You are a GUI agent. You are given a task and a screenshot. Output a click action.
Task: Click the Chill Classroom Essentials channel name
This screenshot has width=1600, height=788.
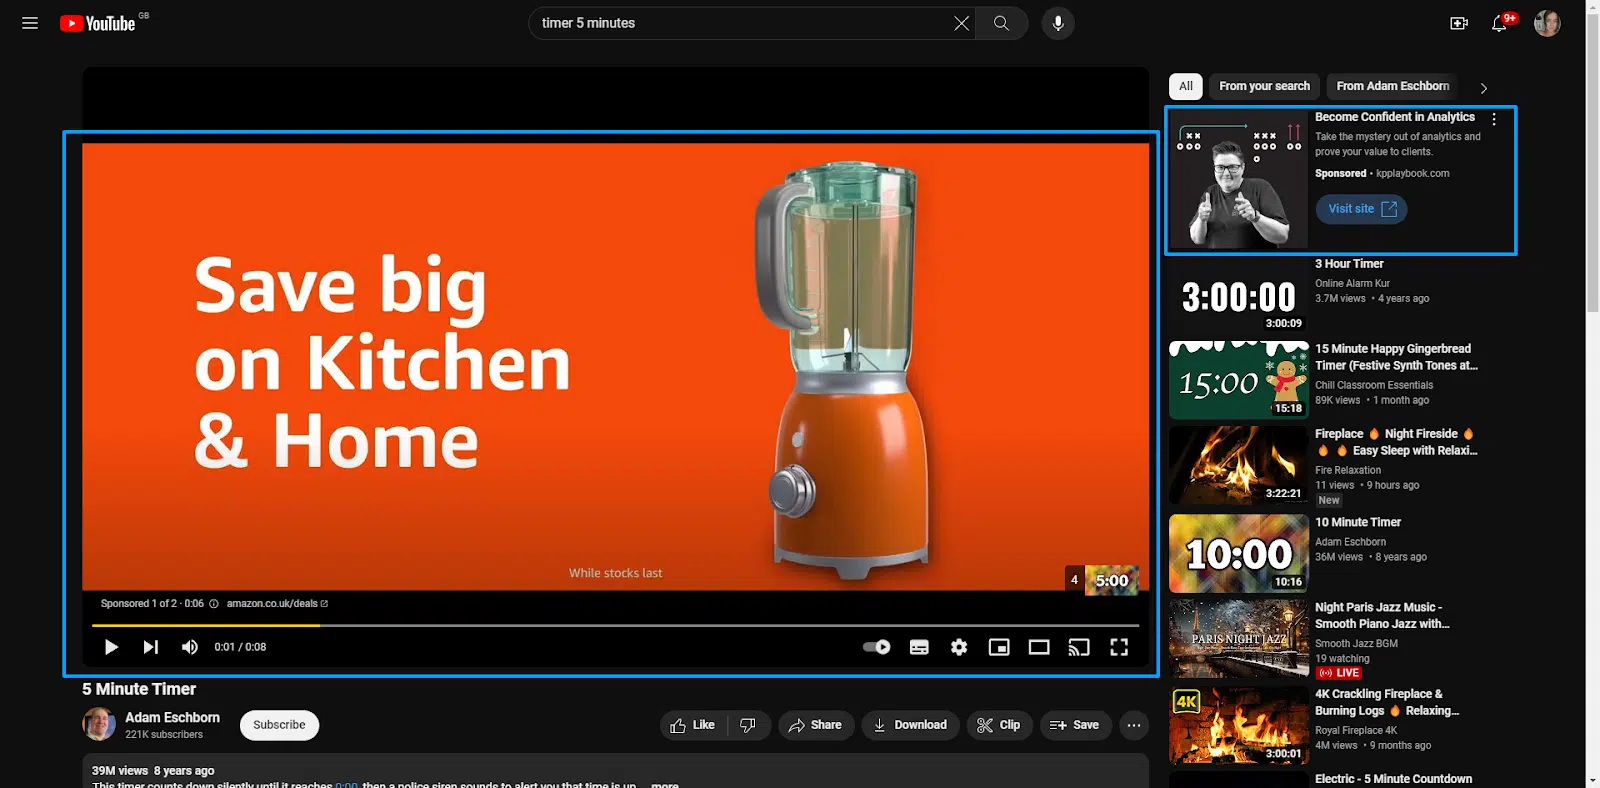tap(1374, 385)
